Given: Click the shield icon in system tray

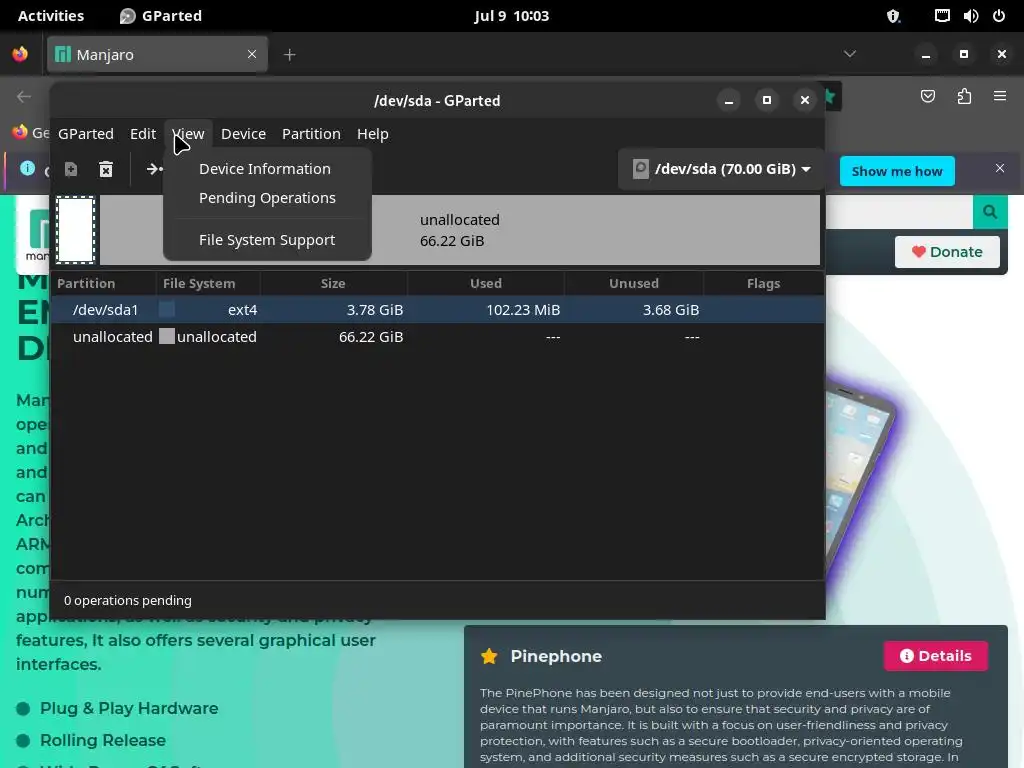Looking at the screenshot, I should [893, 16].
